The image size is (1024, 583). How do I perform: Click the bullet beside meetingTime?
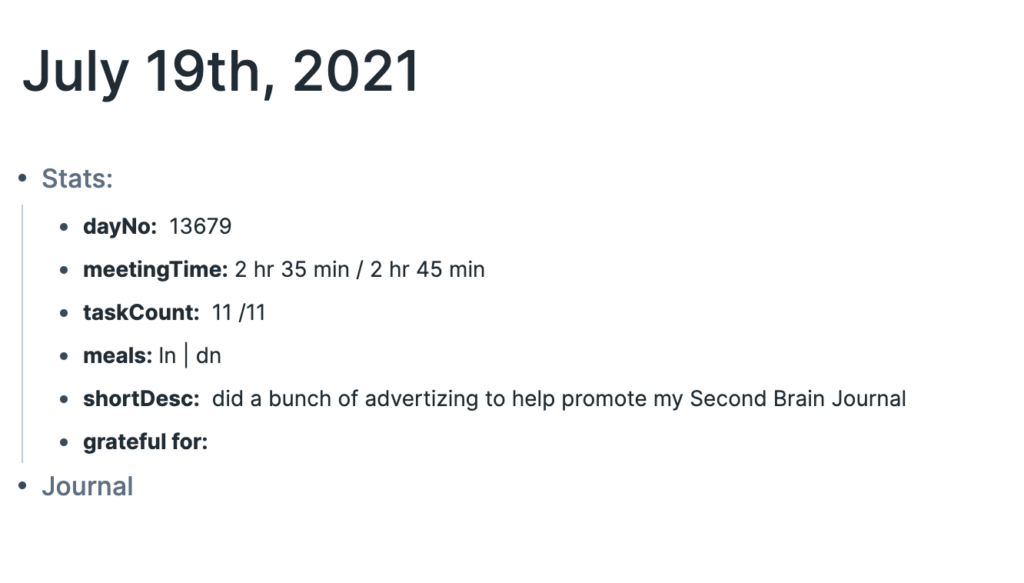pos(64,270)
